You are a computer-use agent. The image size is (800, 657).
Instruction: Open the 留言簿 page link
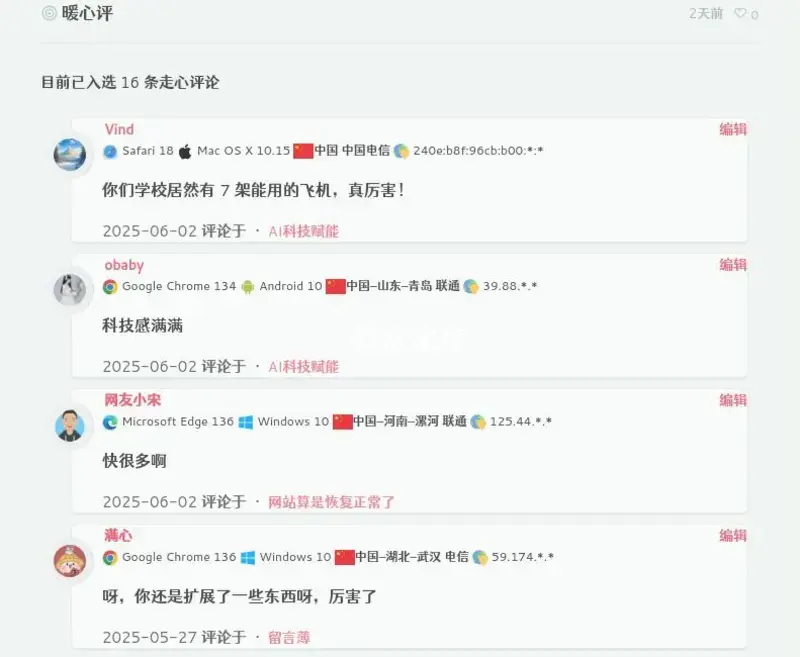pos(289,638)
